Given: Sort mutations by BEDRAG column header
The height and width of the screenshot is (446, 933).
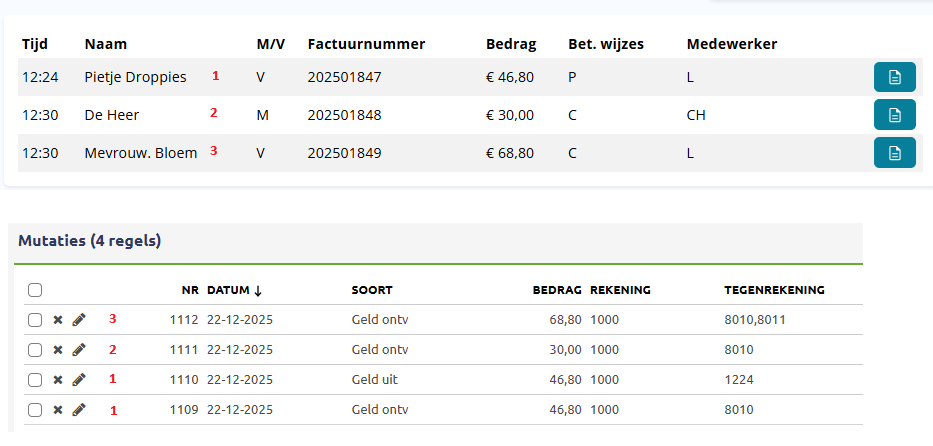Looking at the screenshot, I should point(556,290).
